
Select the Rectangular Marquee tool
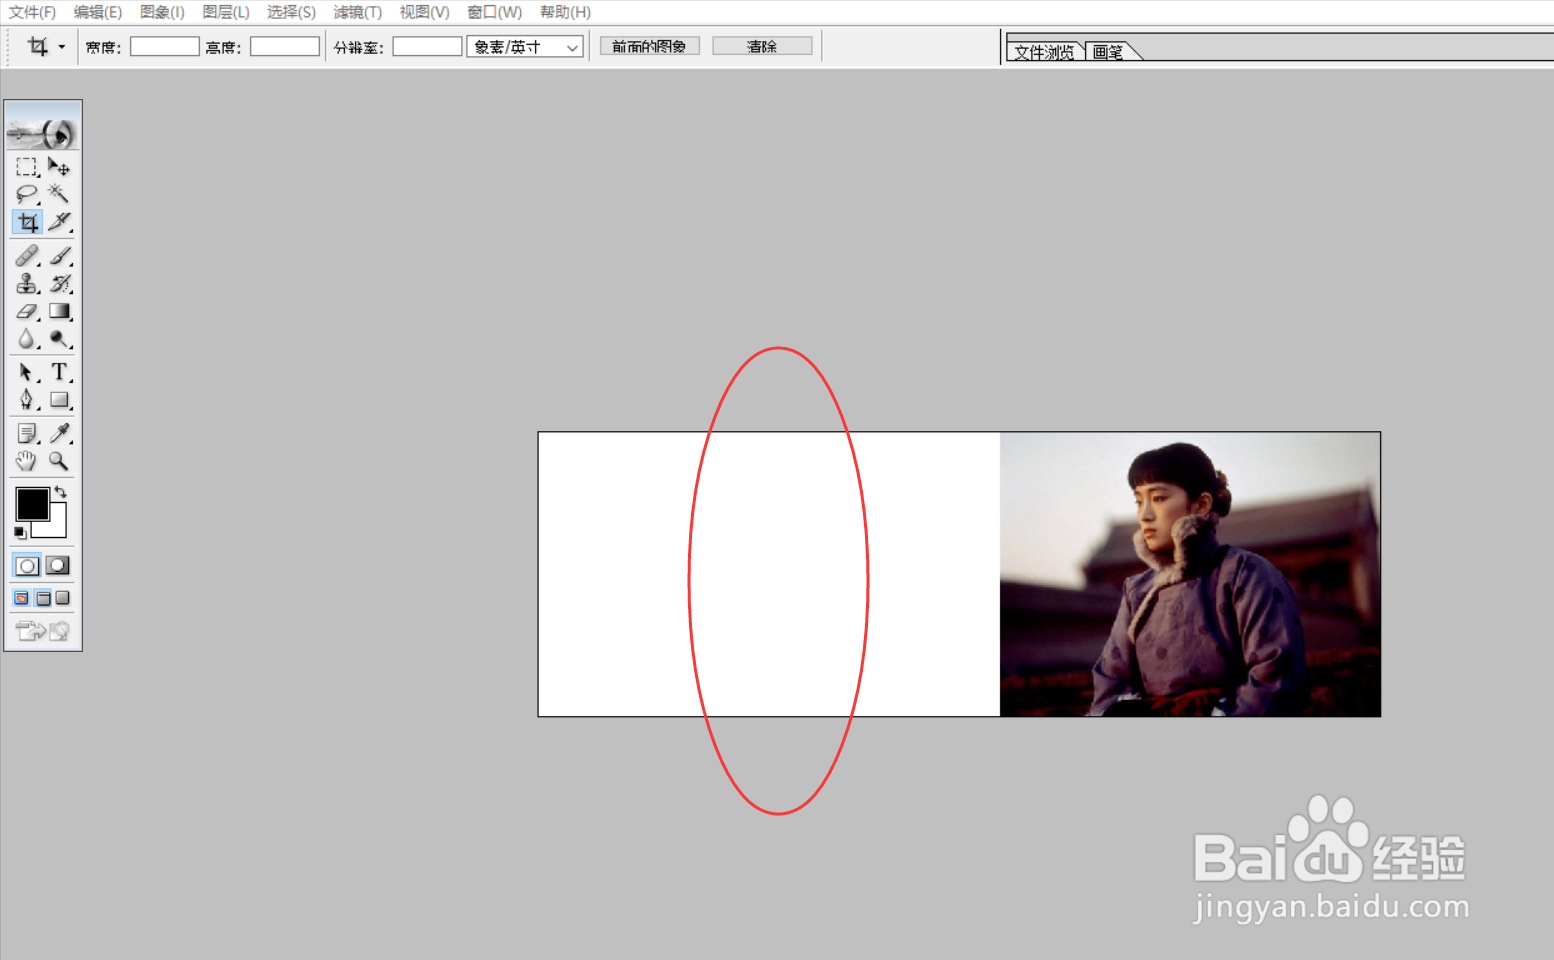(x=27, y=167)
